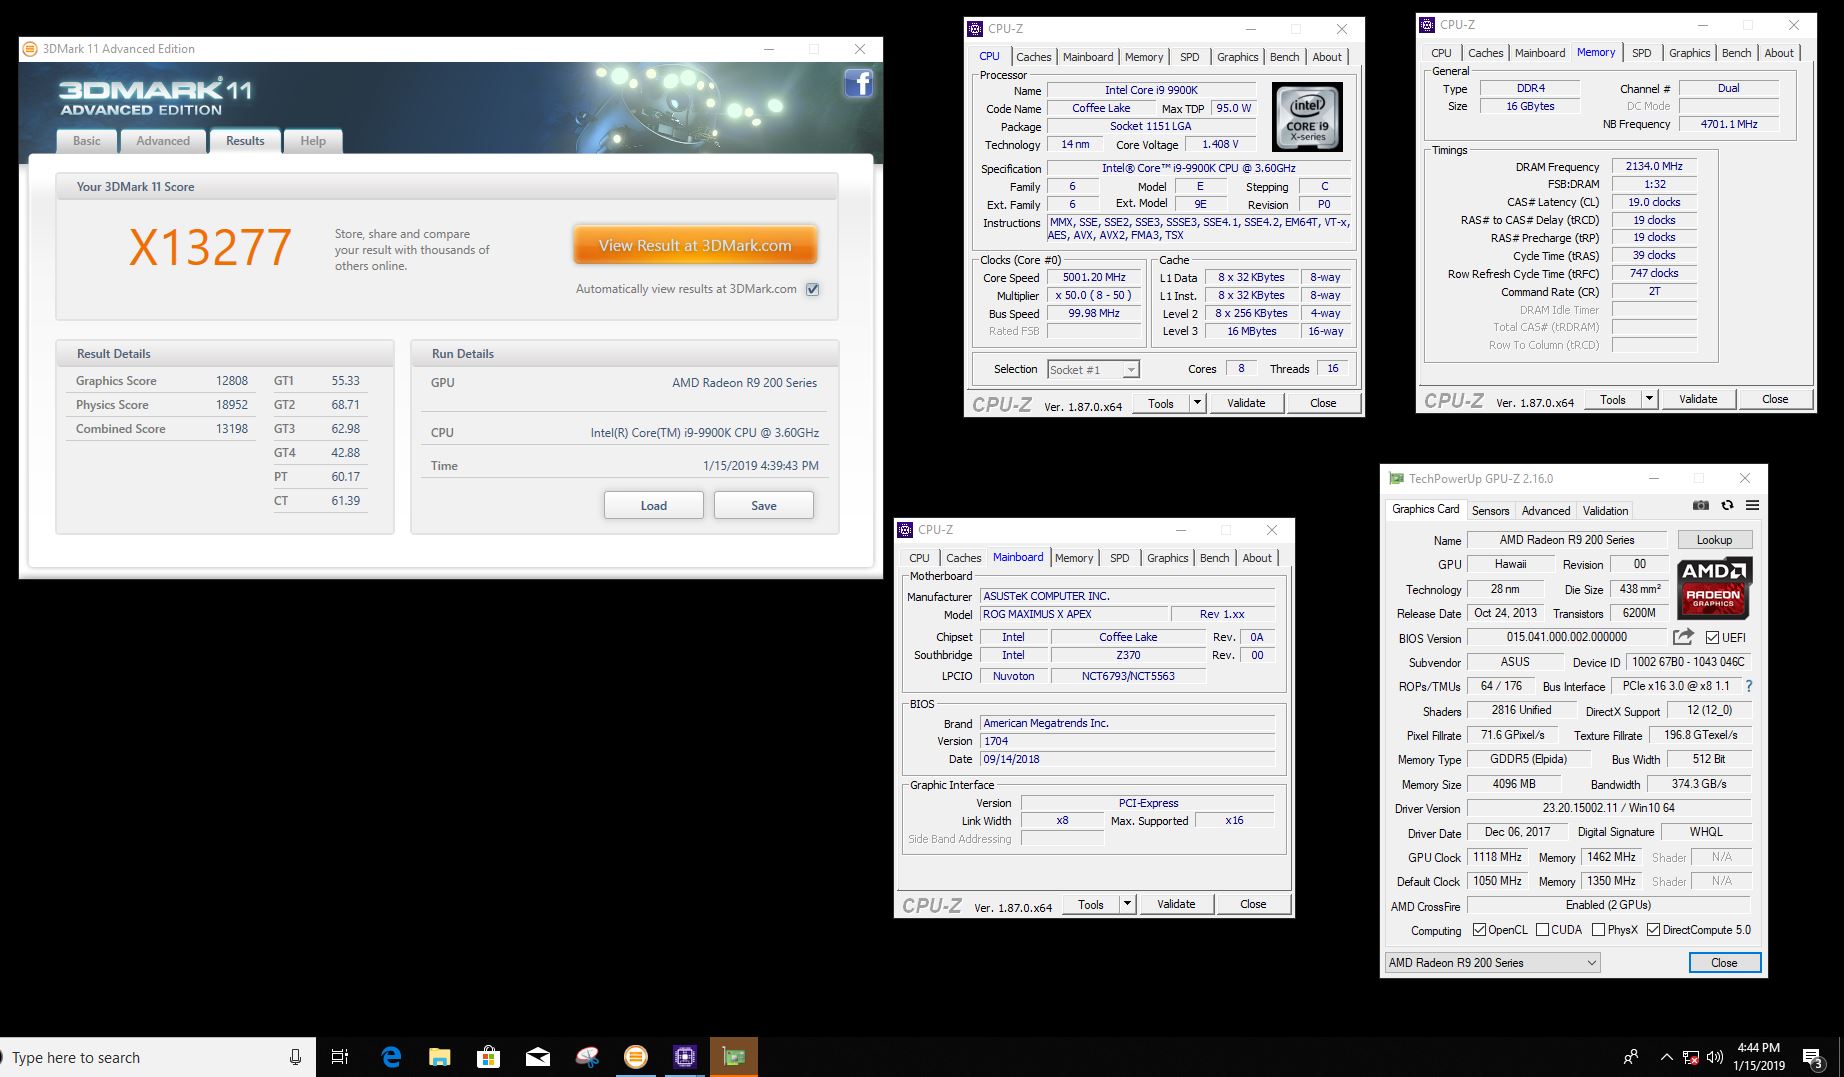The width and height of the screenshot is (1844, 1077).
Task: Select the DRAM Frequency 2134.0 MHz value
Action: coord(1654,166)
